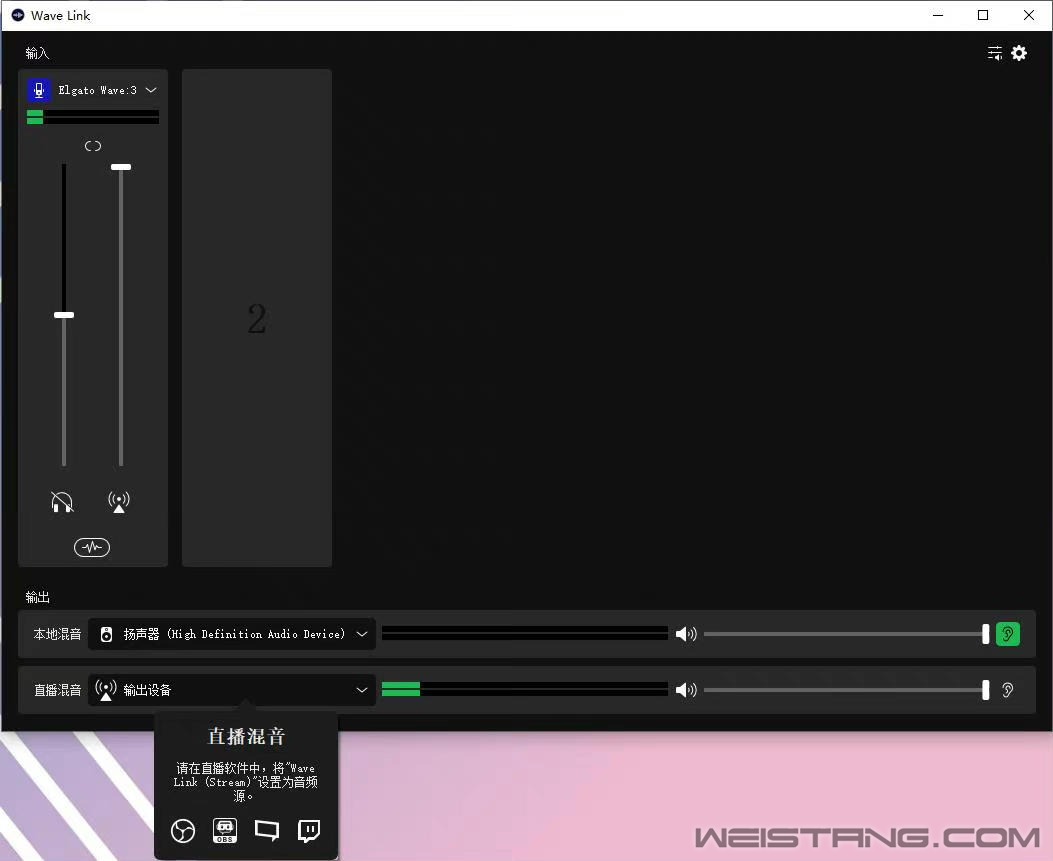Mute the 直播混音 output speaker icon

tap(686, 690)
